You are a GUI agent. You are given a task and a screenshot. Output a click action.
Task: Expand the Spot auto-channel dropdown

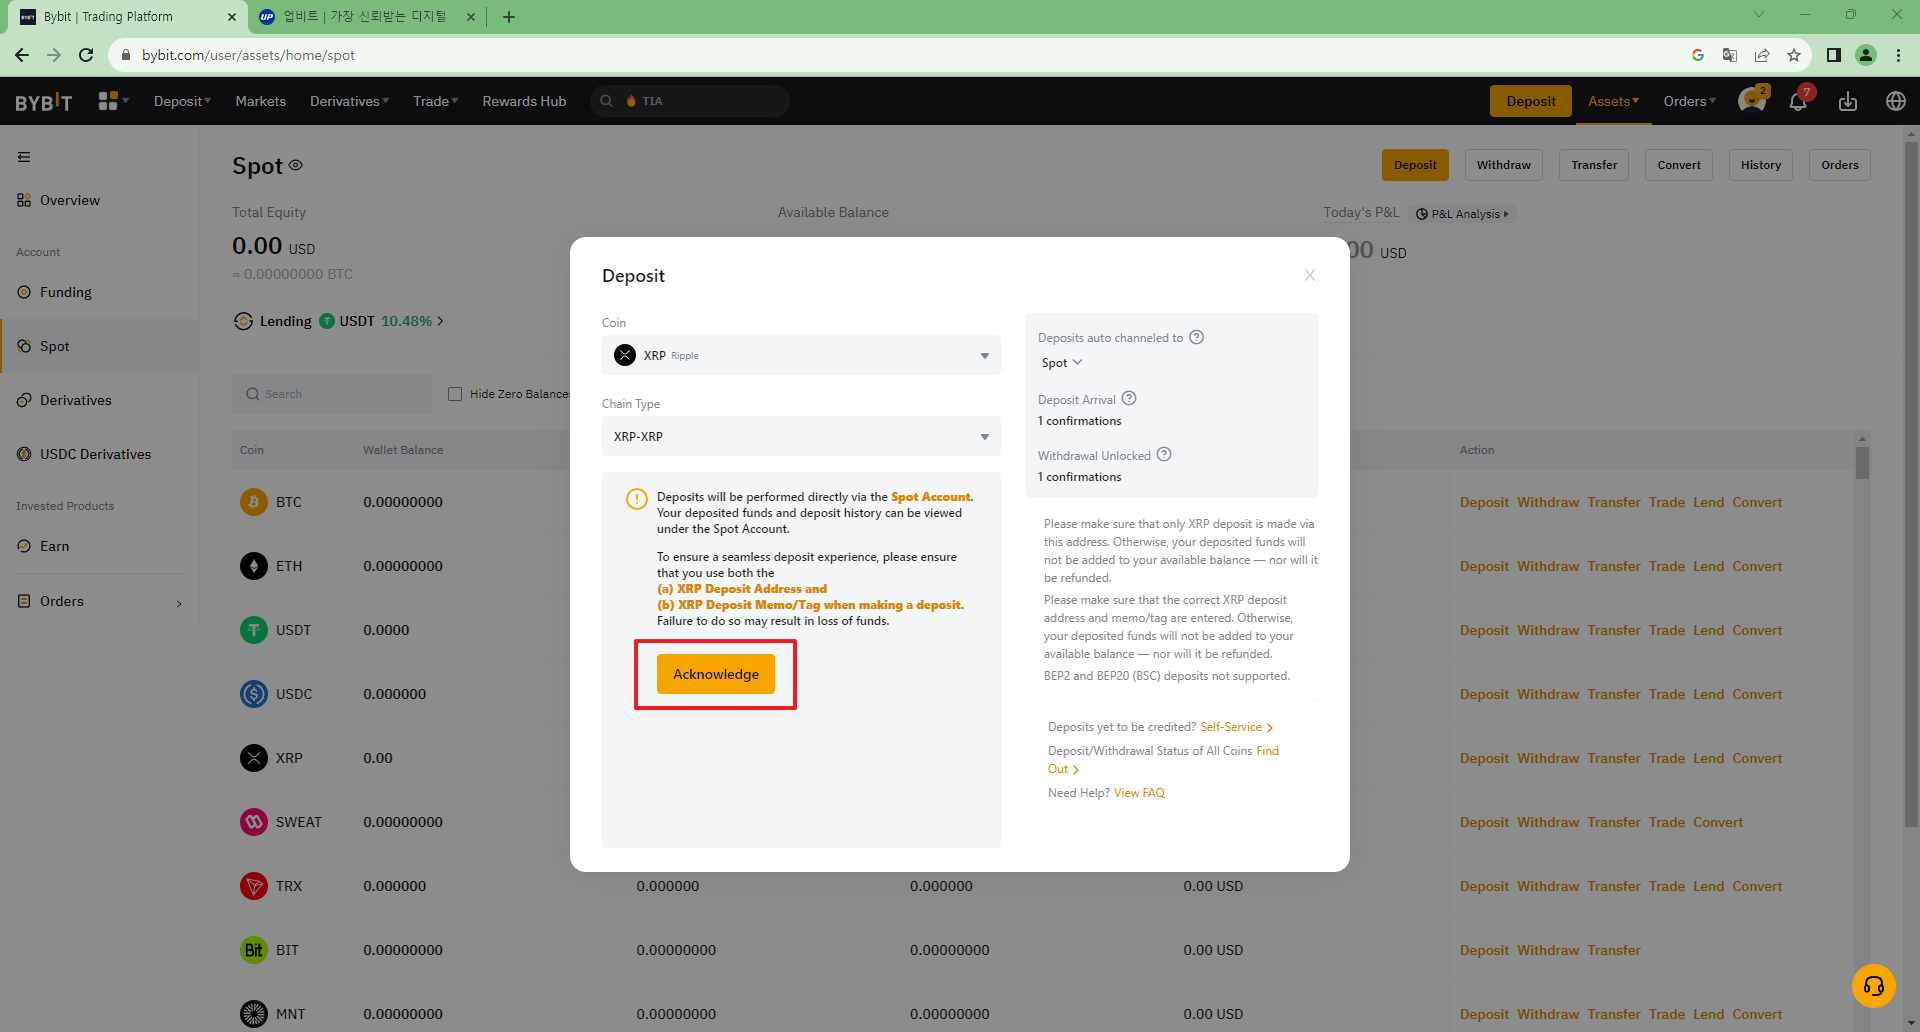(1062, 363)
